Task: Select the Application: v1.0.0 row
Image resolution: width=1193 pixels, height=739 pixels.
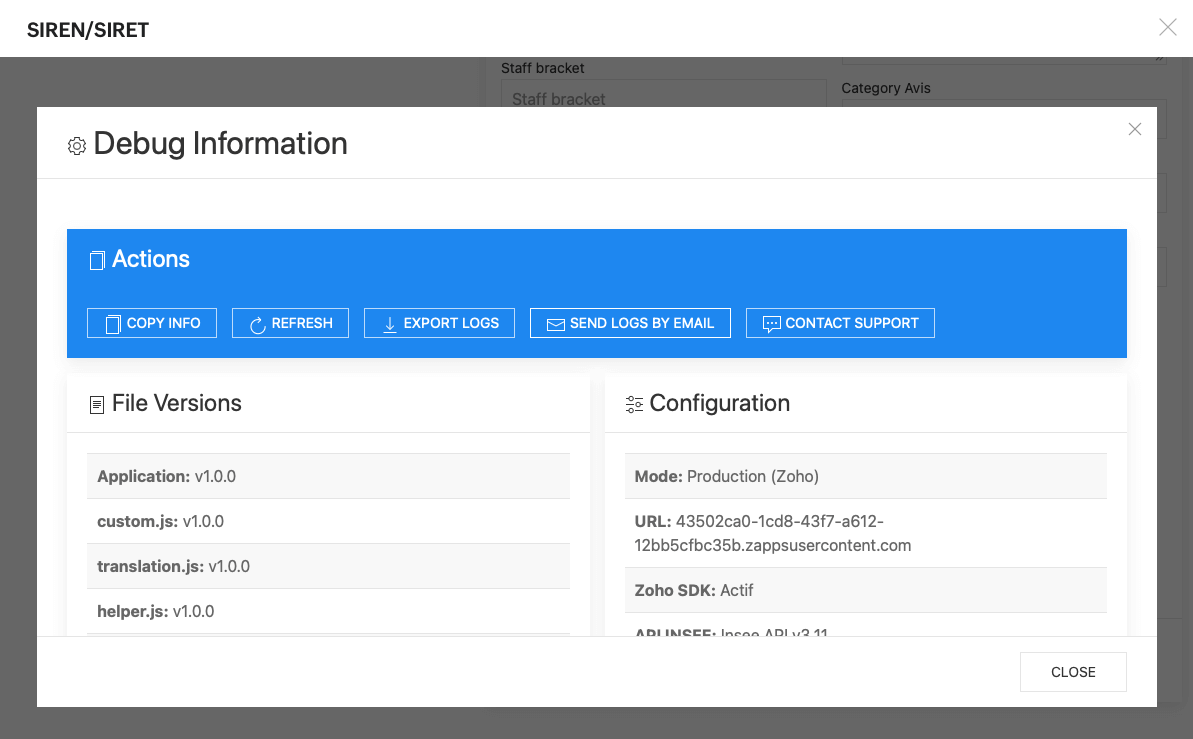Action: 328,476
